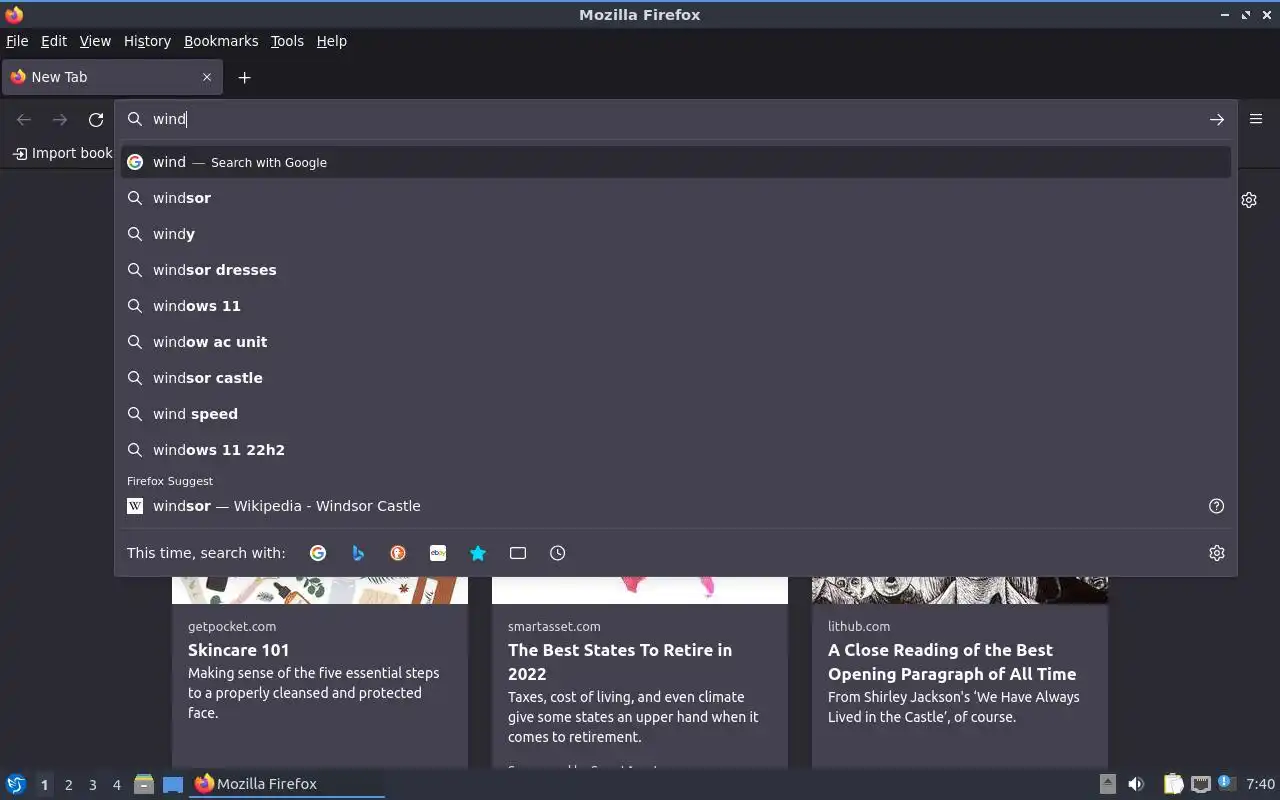Select the 'window ac unit' suggestion
This screenshot has width=1280, height=800.
(x=676, y=342)
